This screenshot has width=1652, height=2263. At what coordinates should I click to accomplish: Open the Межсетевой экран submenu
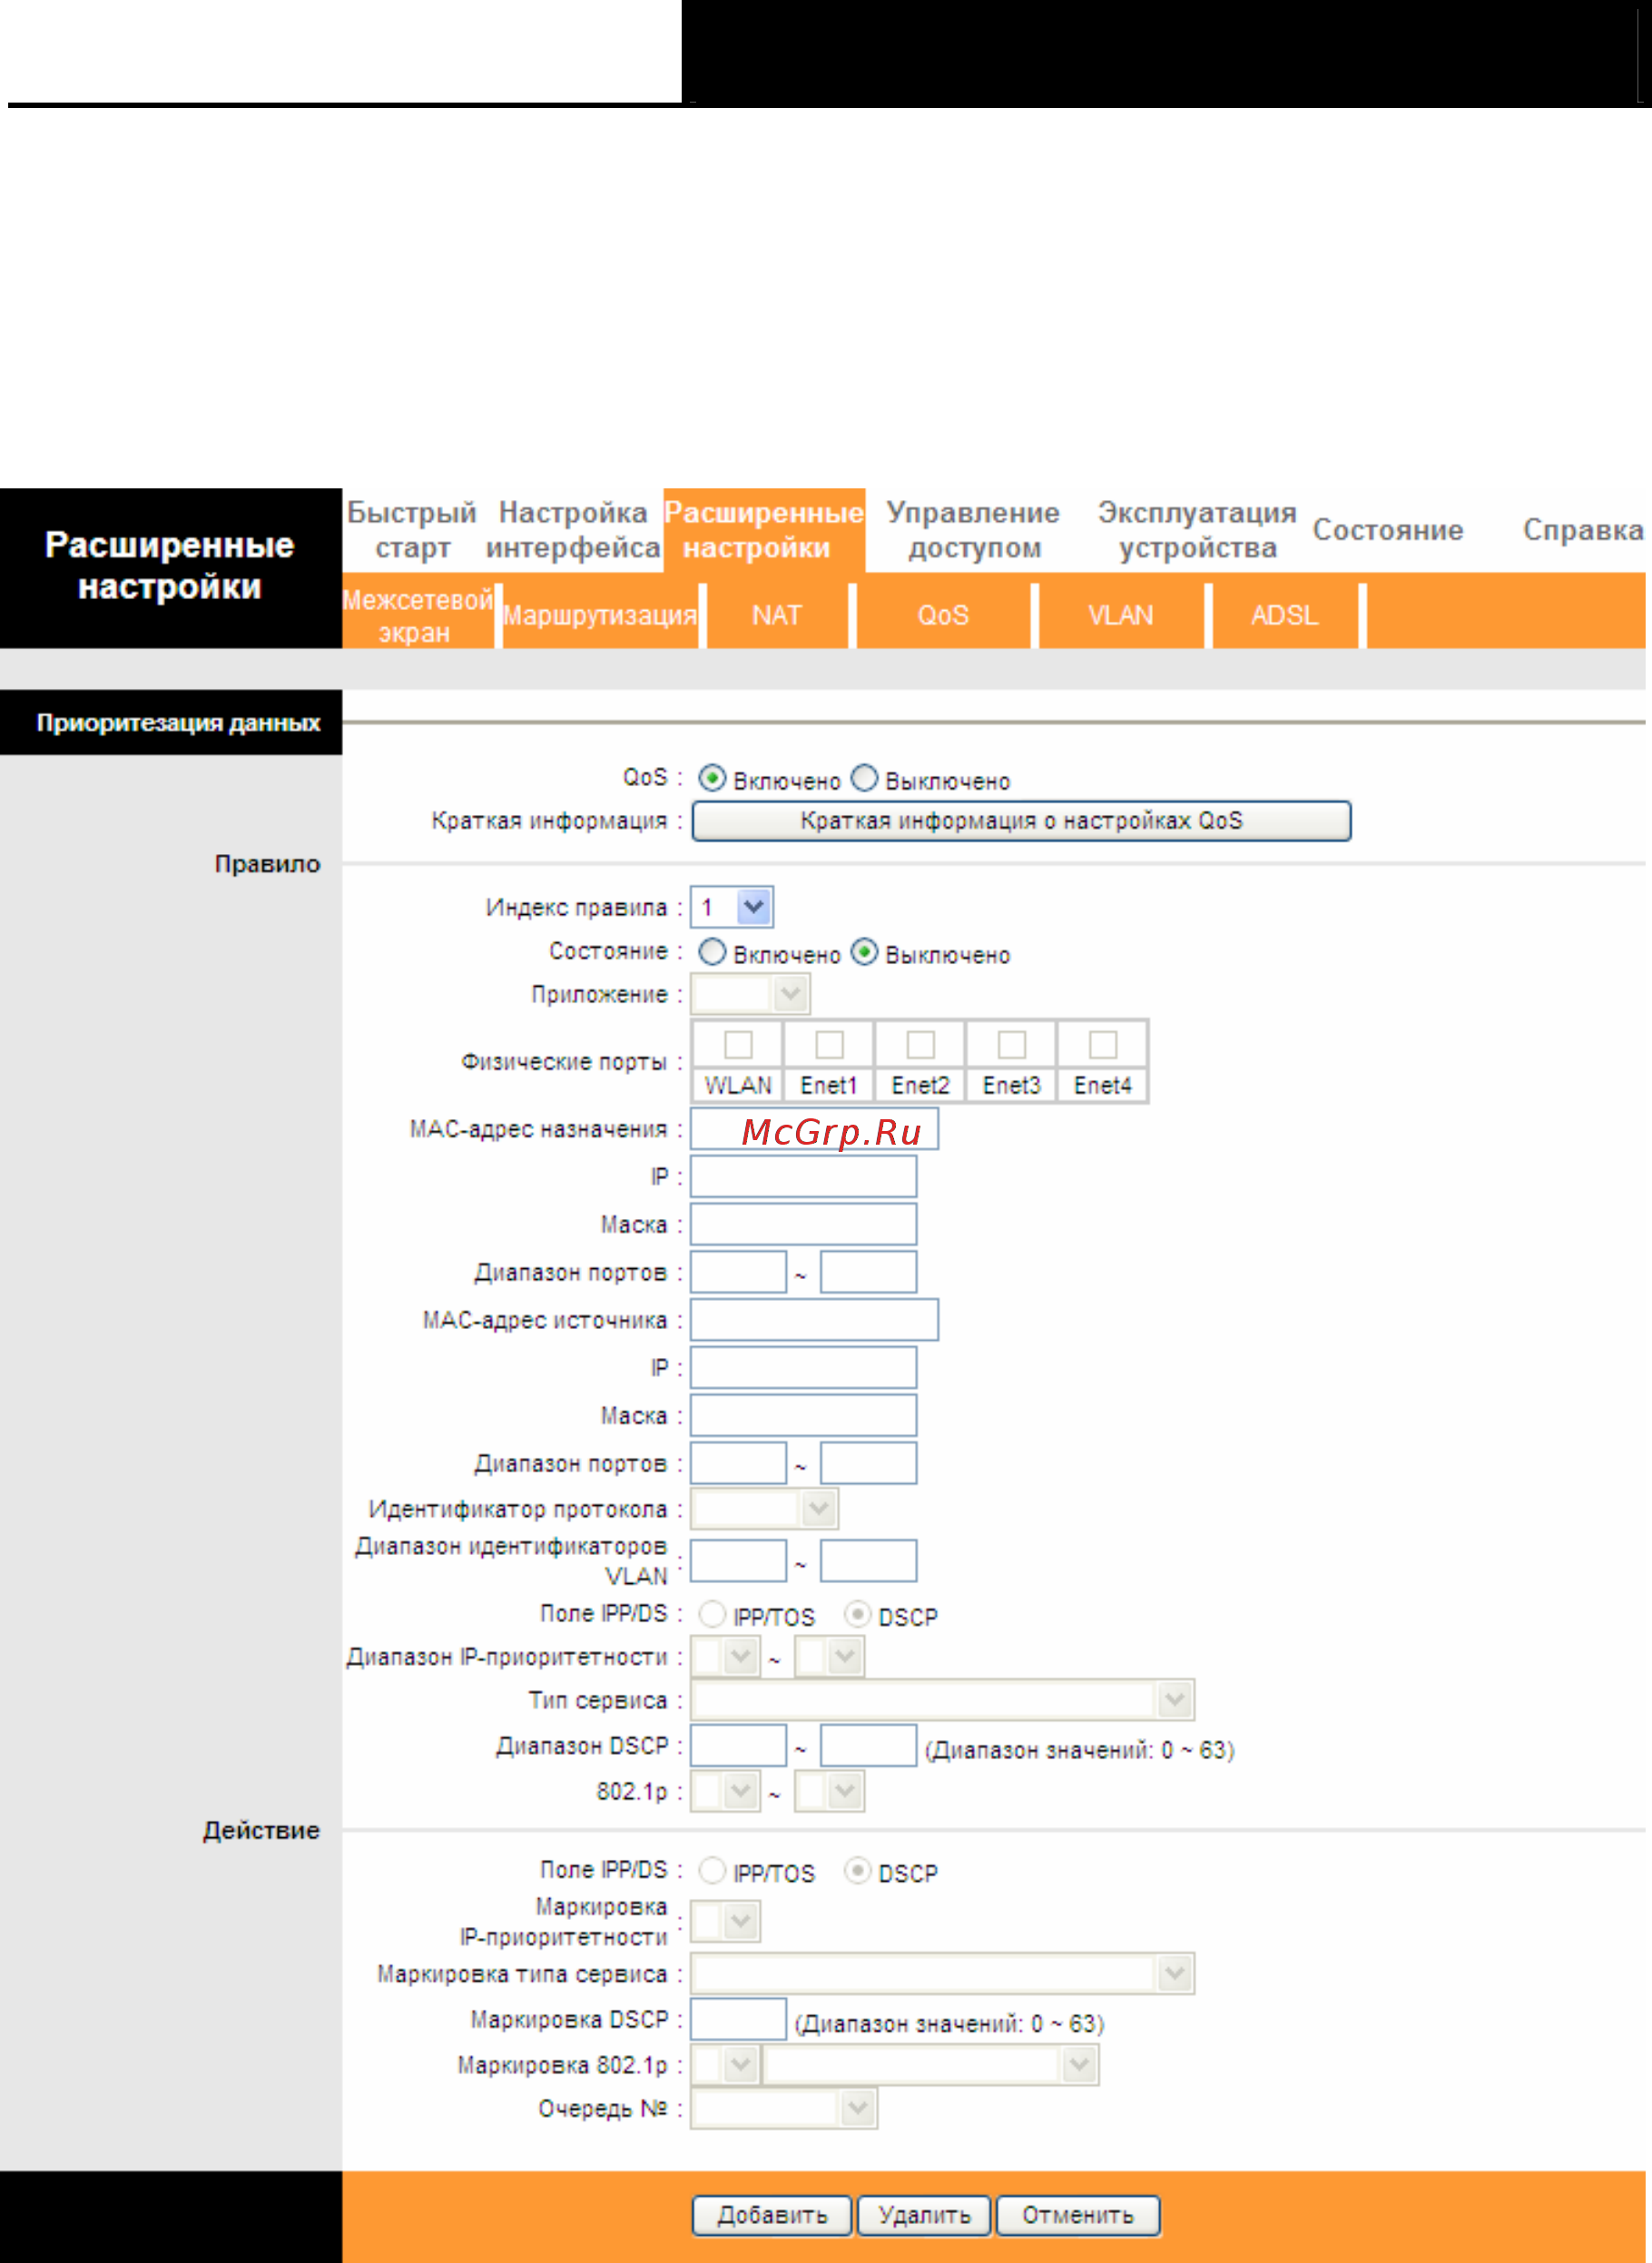coord(417,616)
